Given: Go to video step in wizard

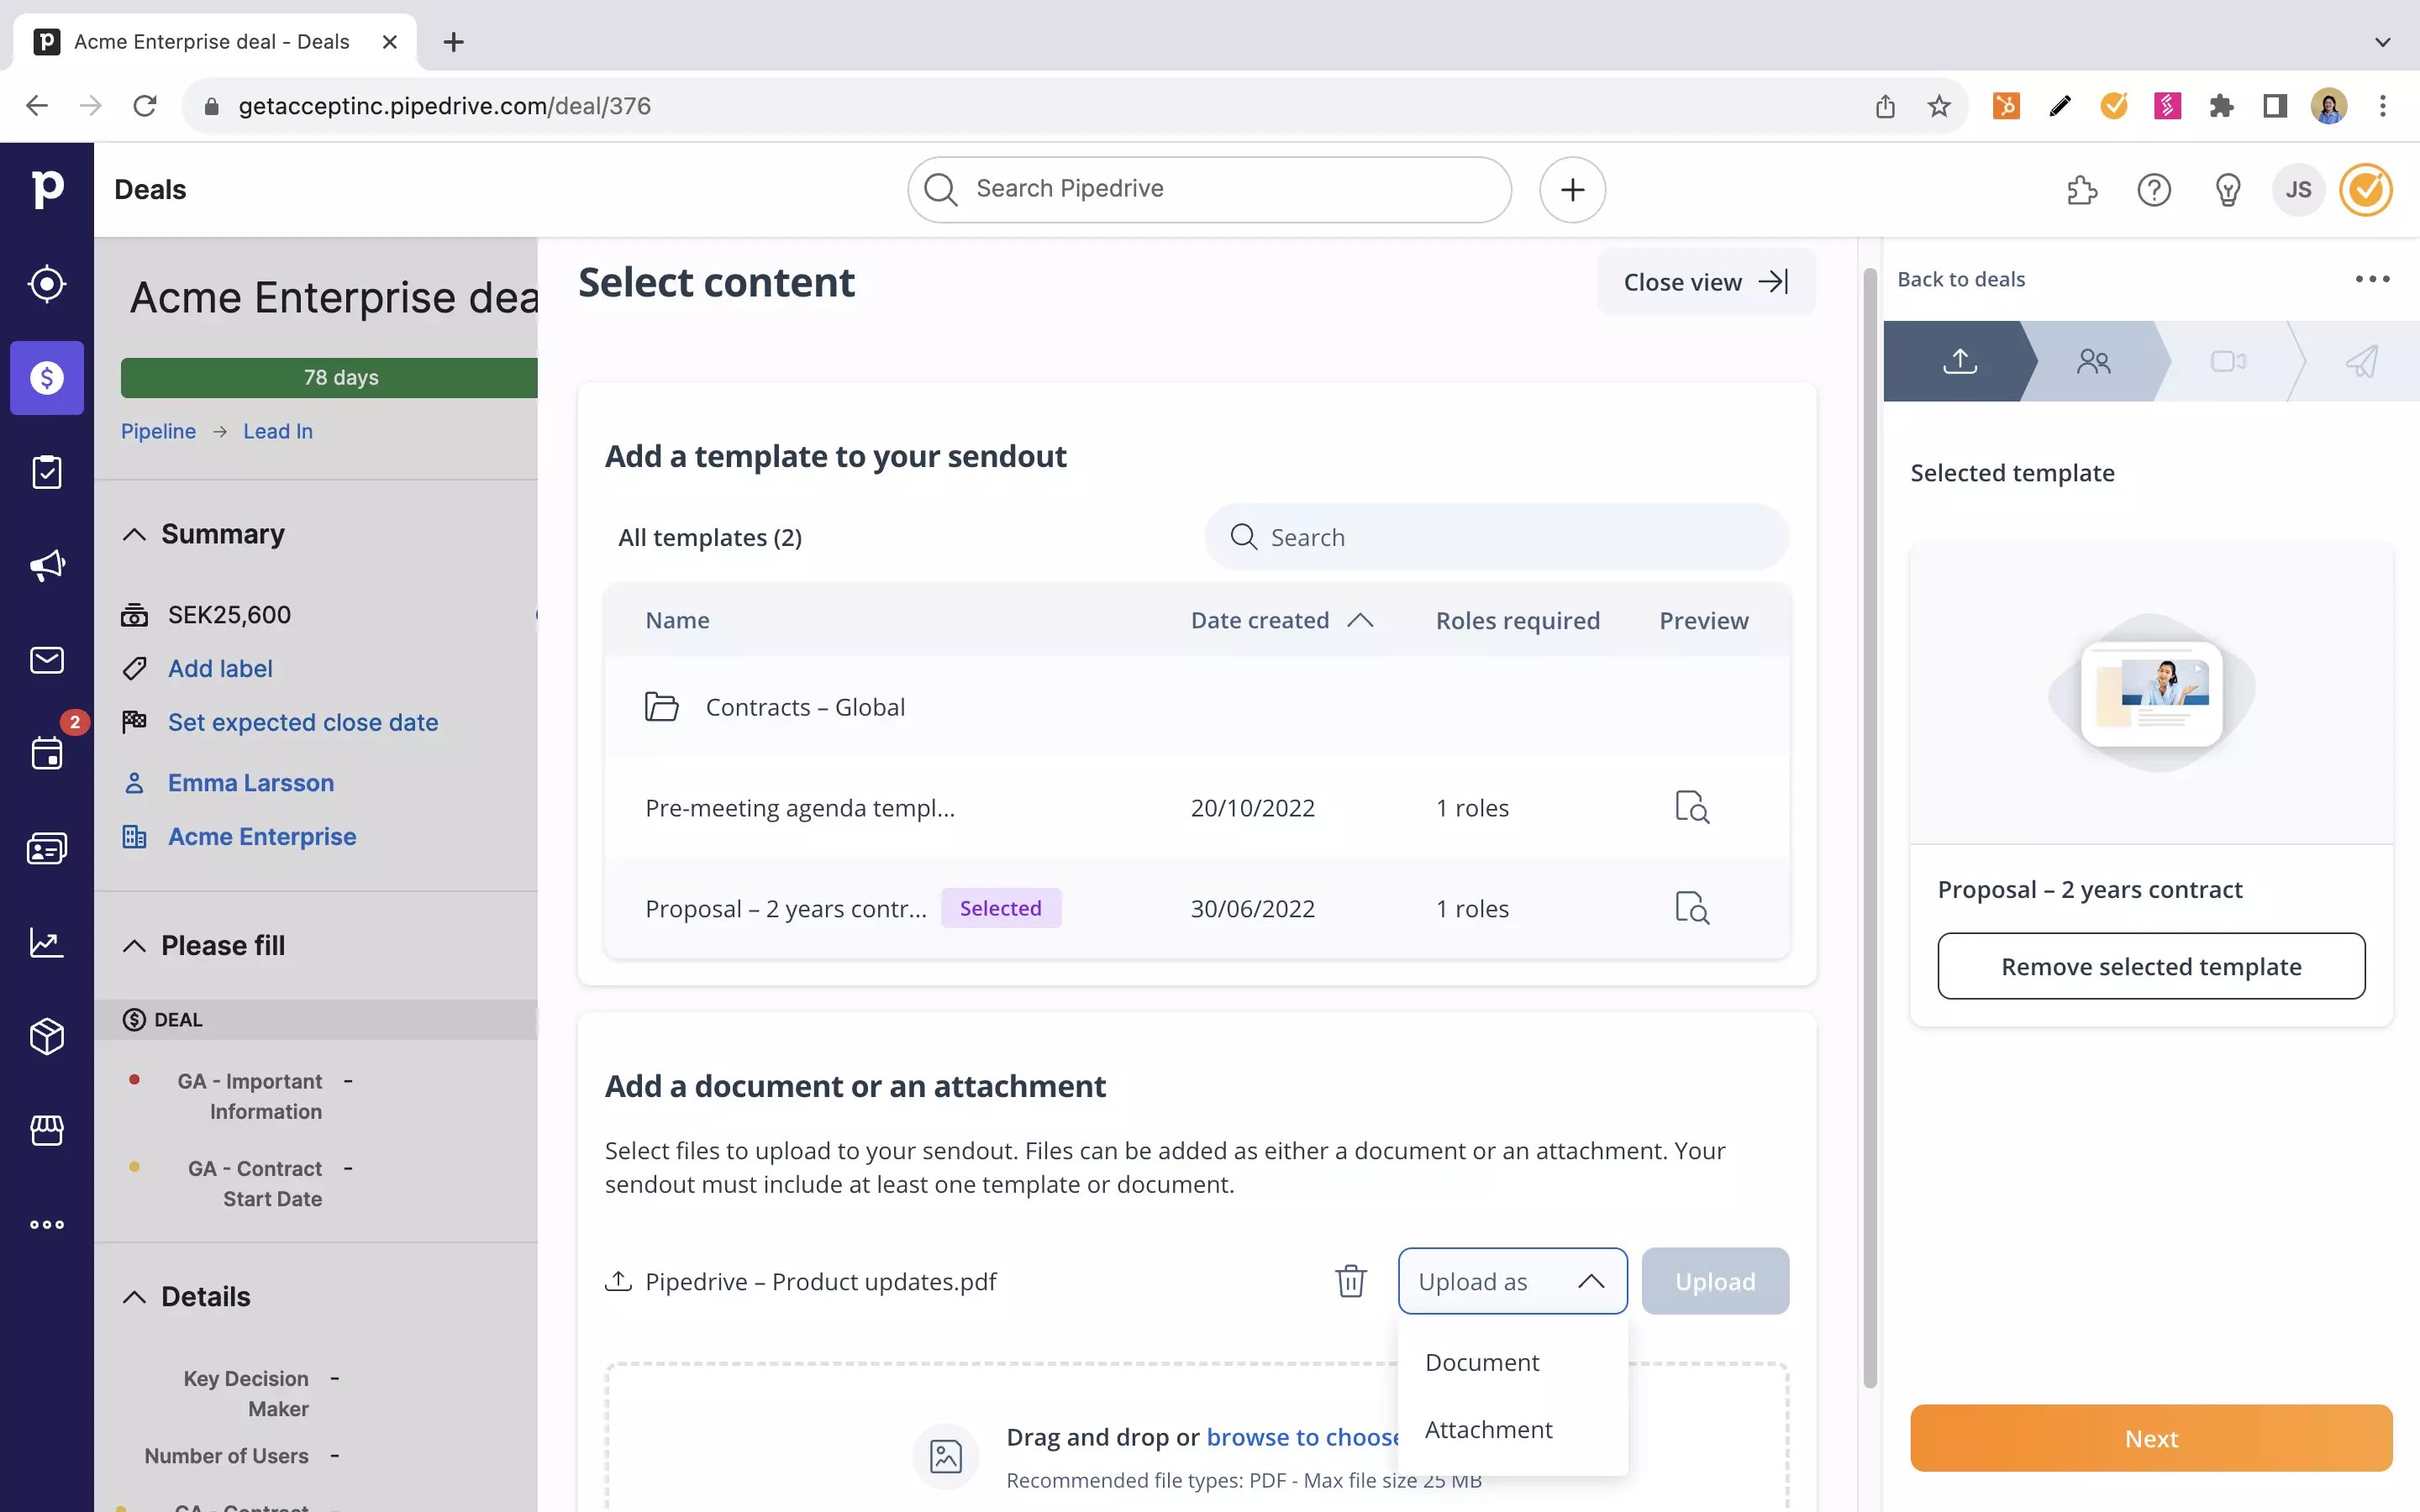Looking at the screenshot, I should click(2227, 361).
